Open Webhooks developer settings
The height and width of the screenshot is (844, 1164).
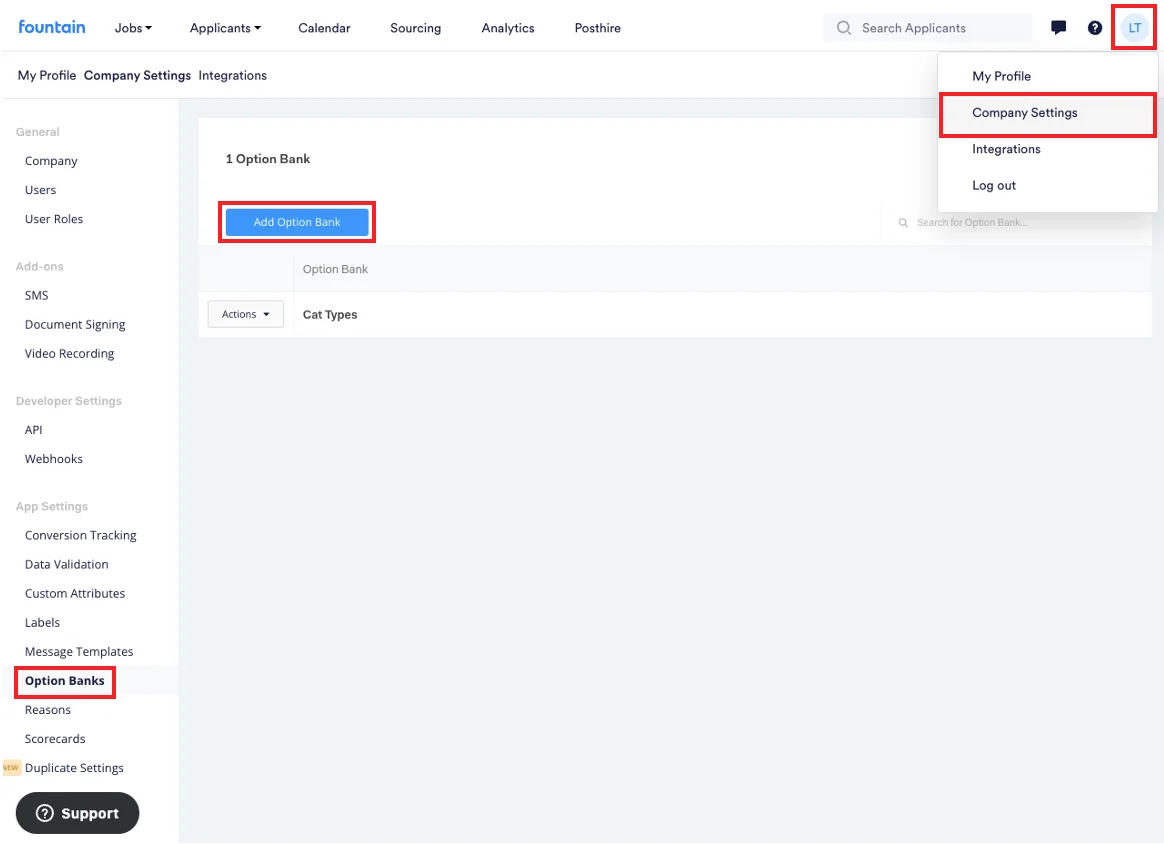[53, 459]
